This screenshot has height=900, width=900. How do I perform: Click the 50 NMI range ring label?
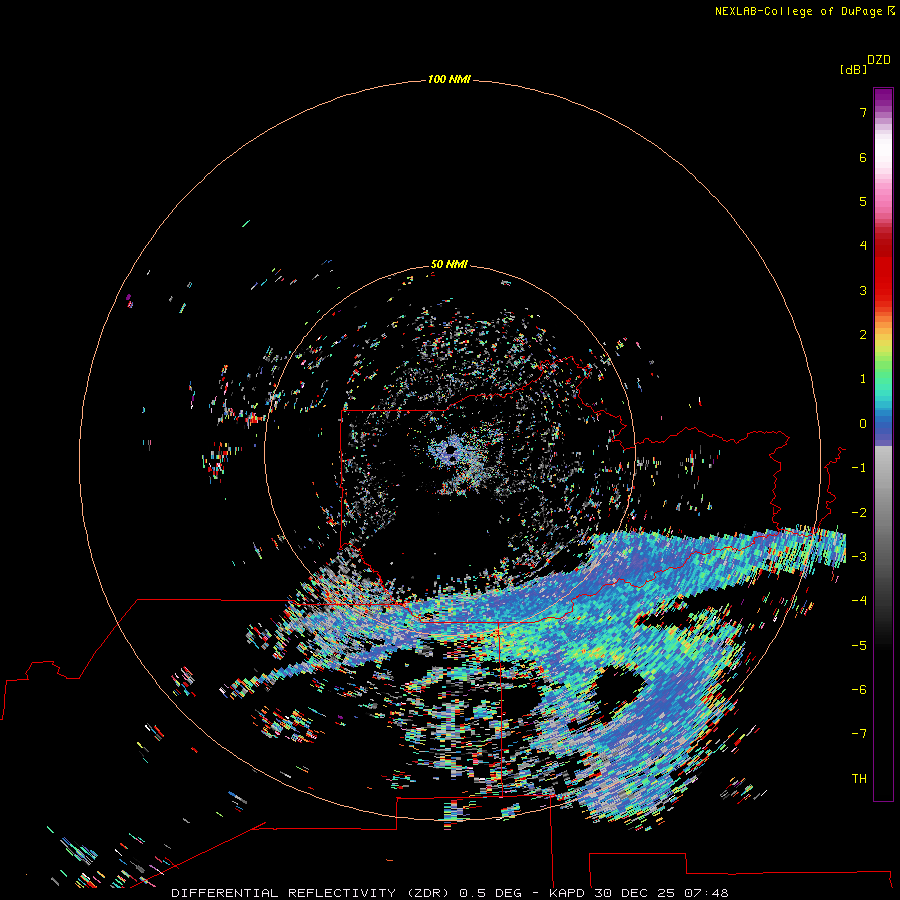449,264
